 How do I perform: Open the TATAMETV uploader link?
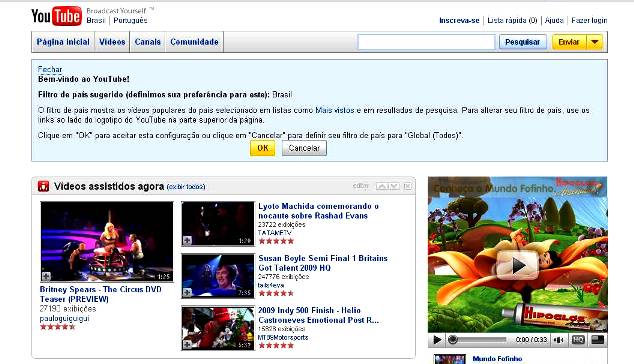(x=275, y=233)
